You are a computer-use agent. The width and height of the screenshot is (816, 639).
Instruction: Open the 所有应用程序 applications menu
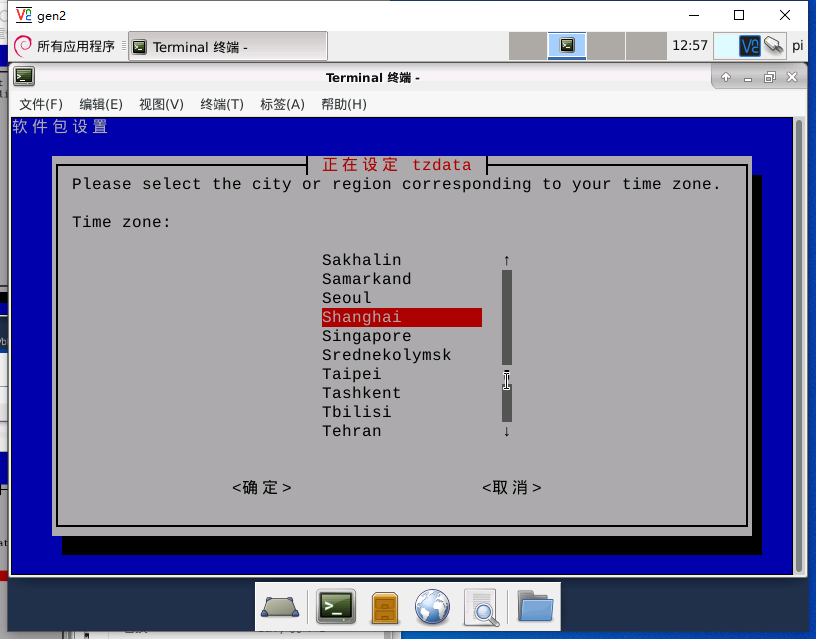(64, 46)
